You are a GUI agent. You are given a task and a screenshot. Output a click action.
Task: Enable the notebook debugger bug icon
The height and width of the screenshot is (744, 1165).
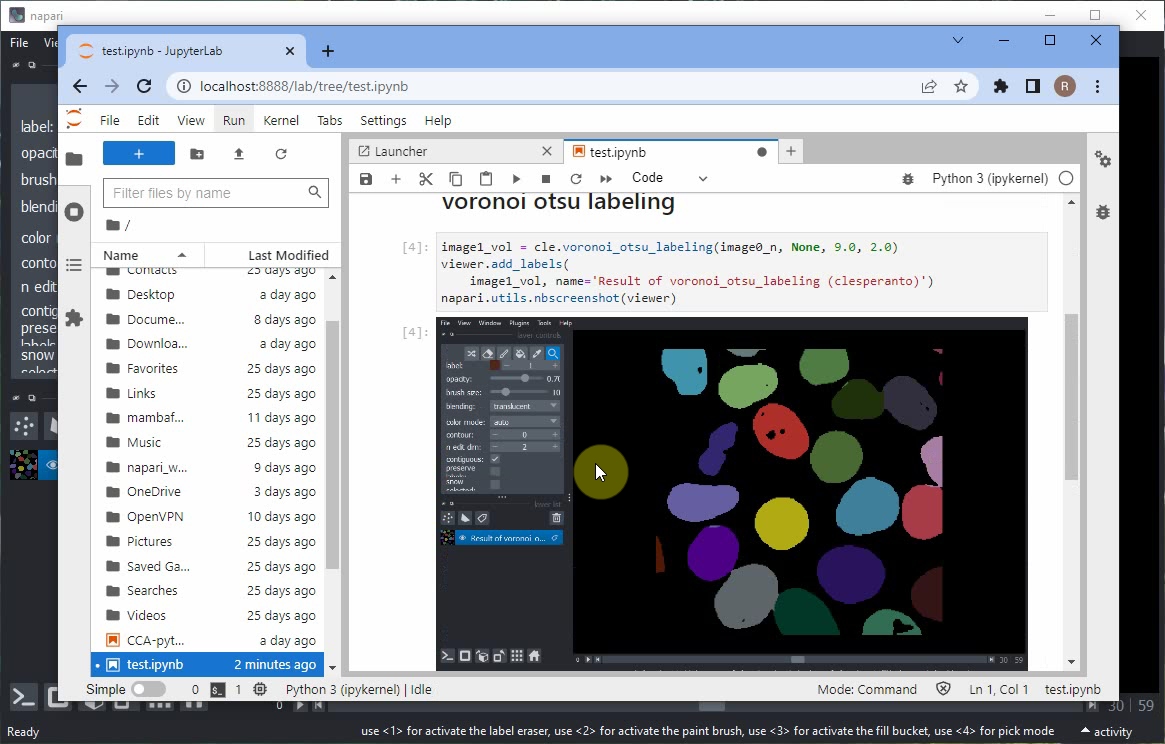tap(908, 179)
